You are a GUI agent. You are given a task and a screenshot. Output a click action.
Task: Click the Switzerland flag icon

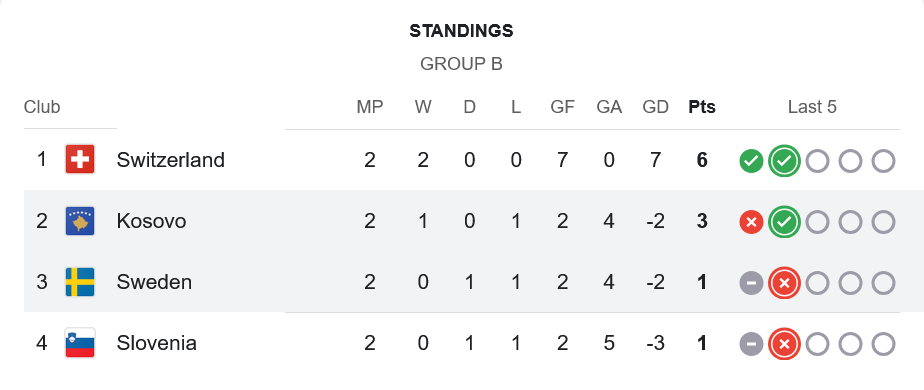coord(80,160)
